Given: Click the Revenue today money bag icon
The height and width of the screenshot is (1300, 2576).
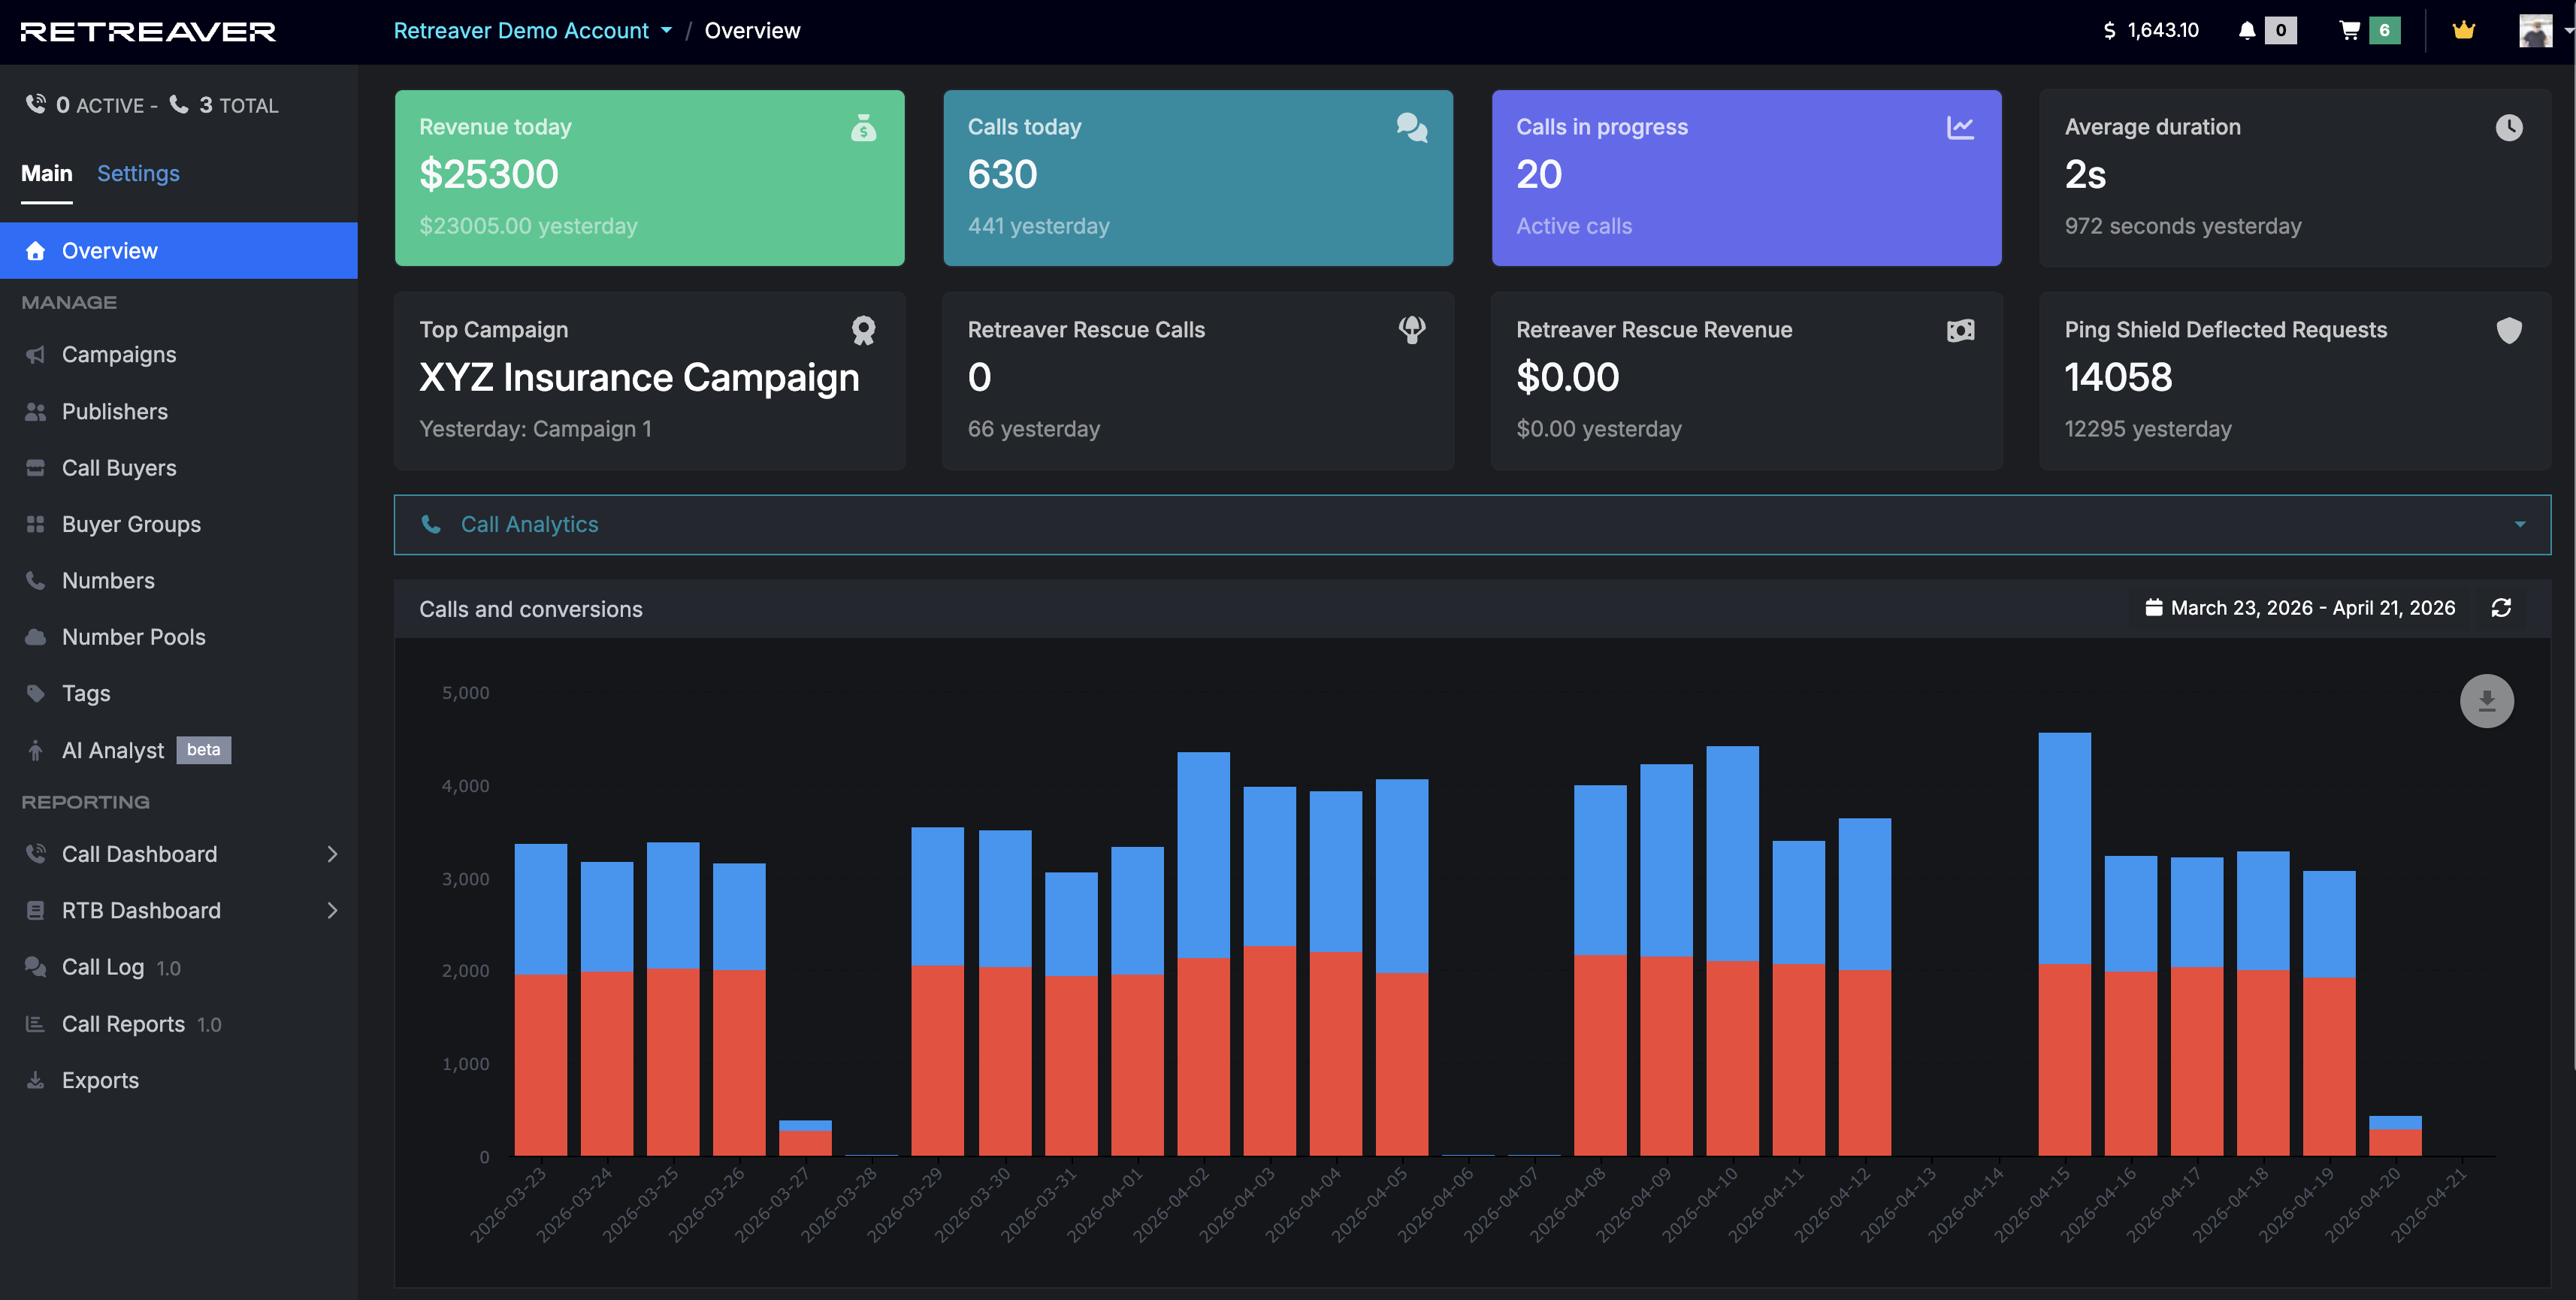Looking at the screenshot, I should click(x=863, y=127).
